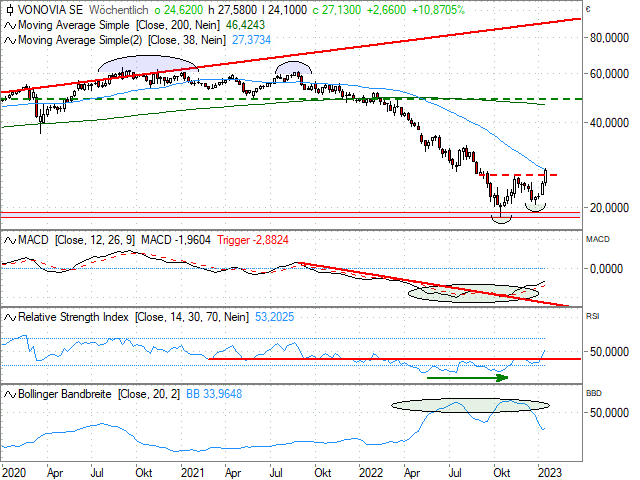Viewport: 640px width, 480px height.
Task: Click the euro currency symbol on the axis
Action: [x=588, y=9]
